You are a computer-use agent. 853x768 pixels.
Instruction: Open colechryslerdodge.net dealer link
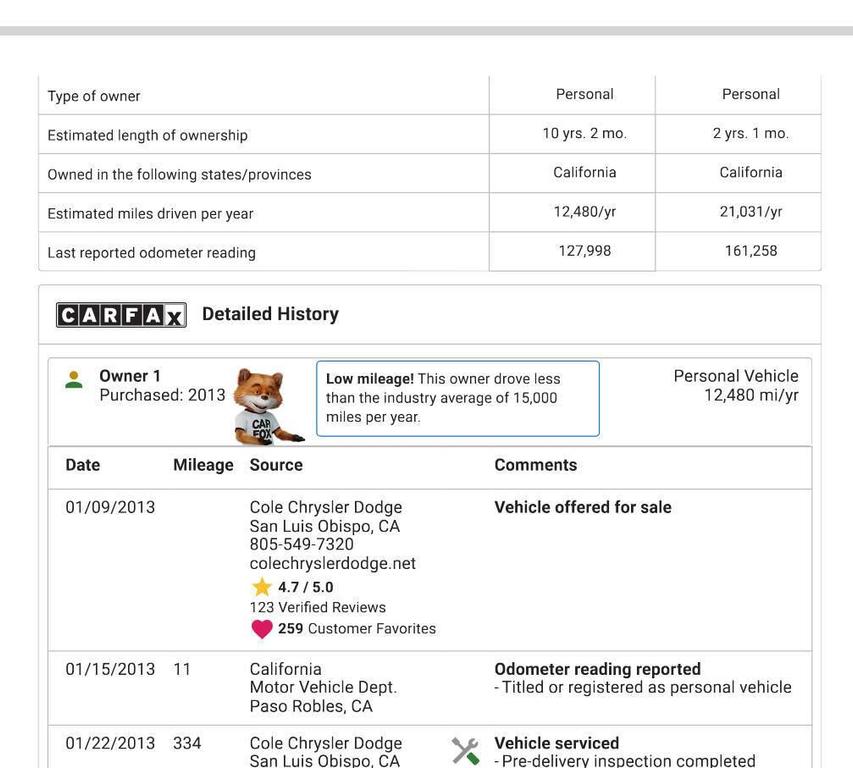click(332, 563)
